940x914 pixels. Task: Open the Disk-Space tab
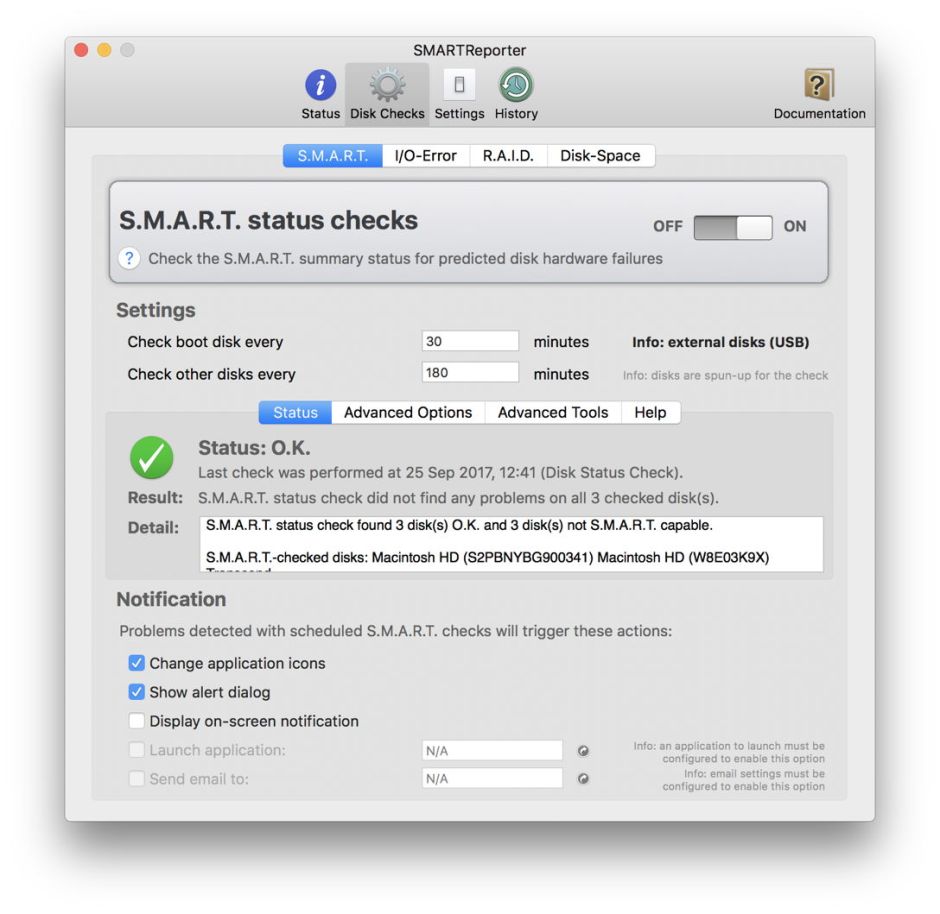pos(600,156)
